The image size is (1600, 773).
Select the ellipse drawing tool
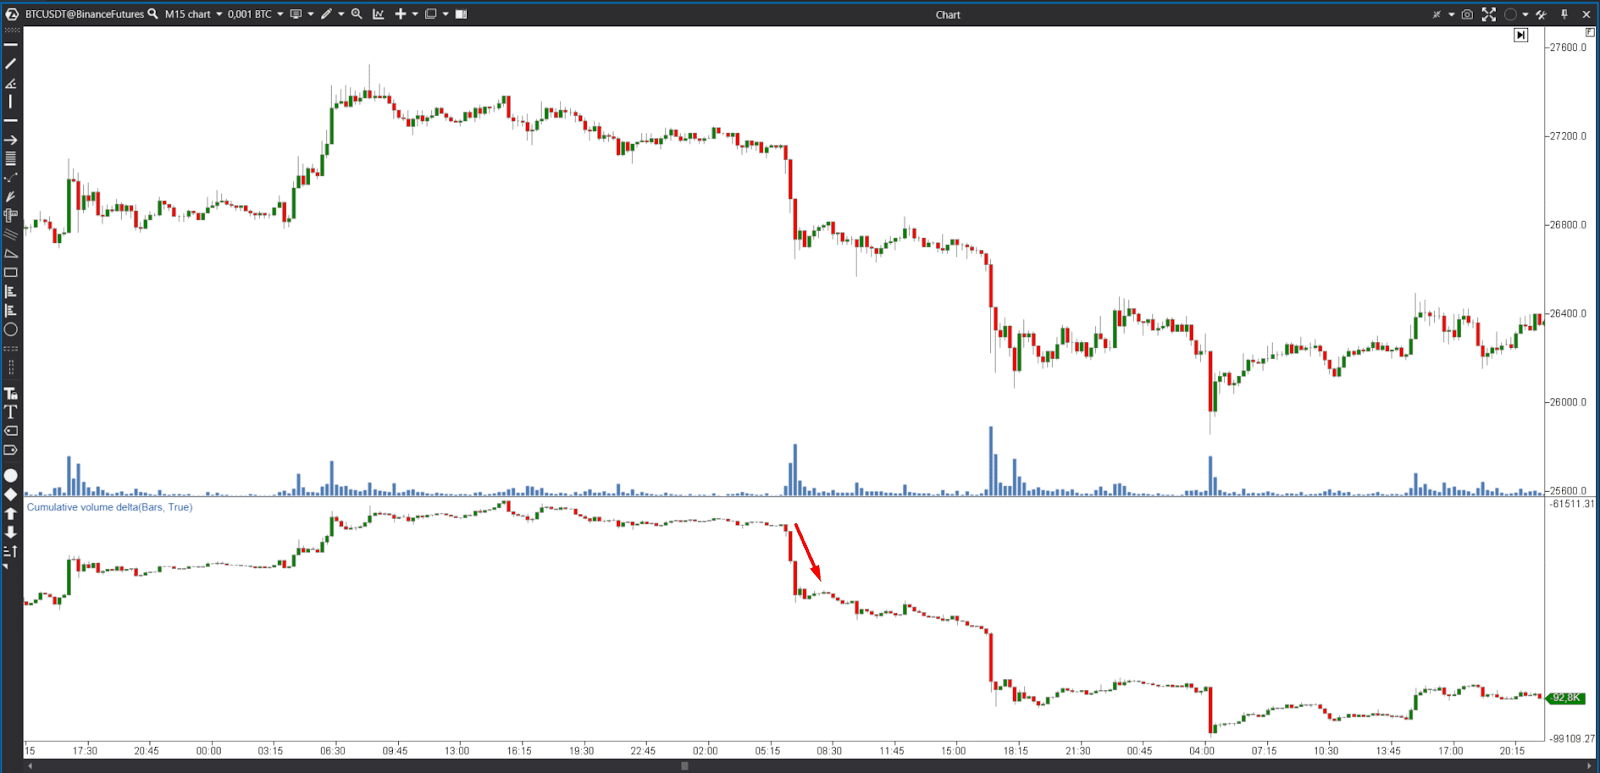pos(11,329)
